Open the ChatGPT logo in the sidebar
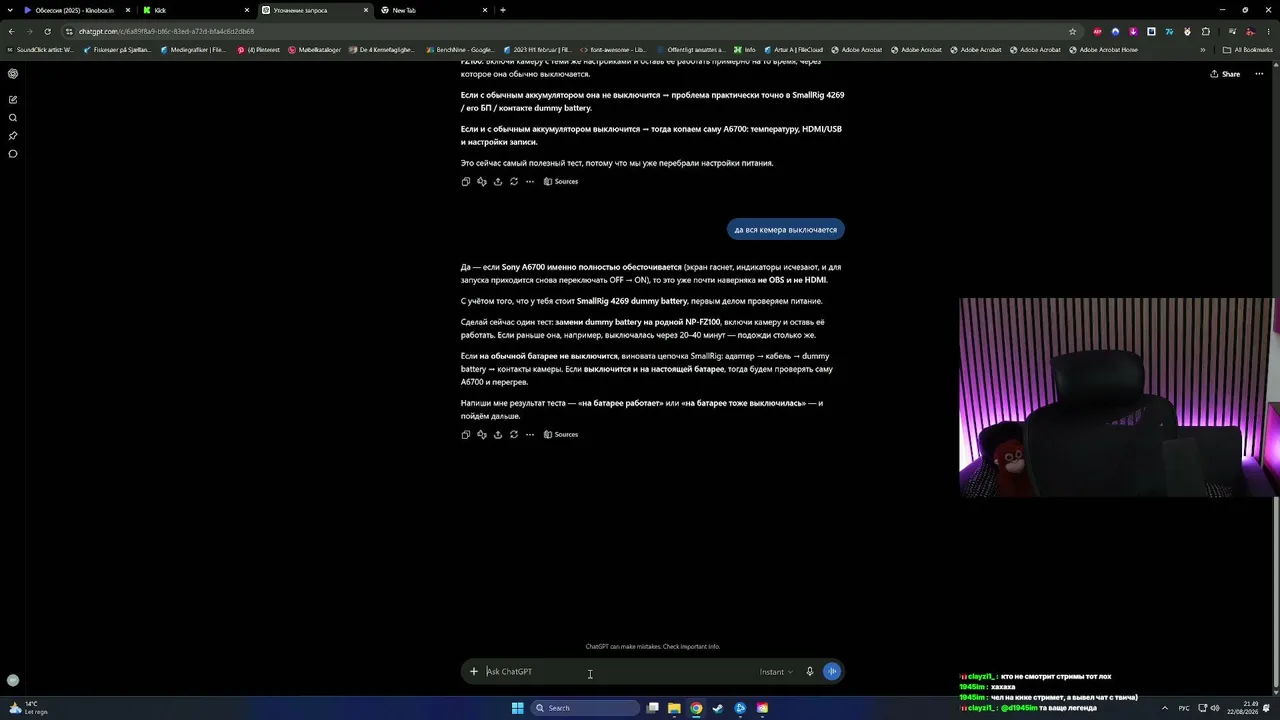 tap(13, 74)
